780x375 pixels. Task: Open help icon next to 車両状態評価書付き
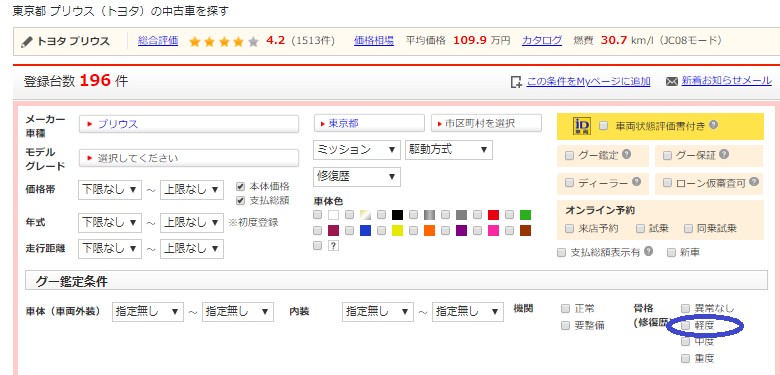click(x=713, y=125)
